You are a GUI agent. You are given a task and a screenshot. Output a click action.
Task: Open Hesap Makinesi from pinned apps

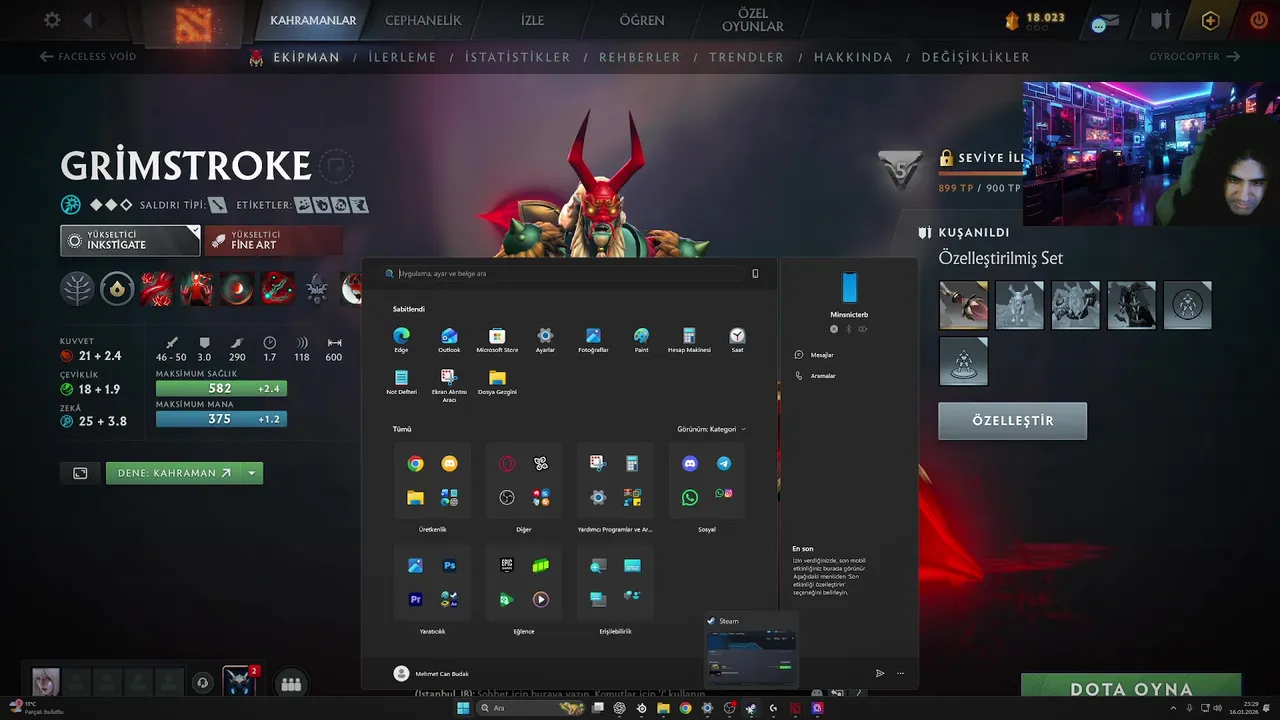pyautogui.click(x=689, y=340)
